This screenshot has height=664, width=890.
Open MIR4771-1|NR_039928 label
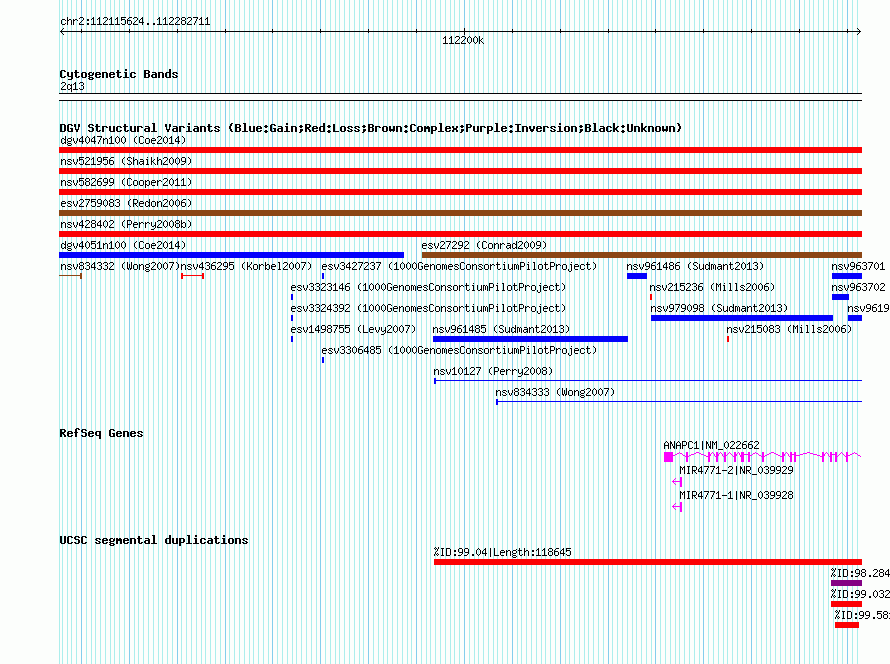(x=736, y=495)
